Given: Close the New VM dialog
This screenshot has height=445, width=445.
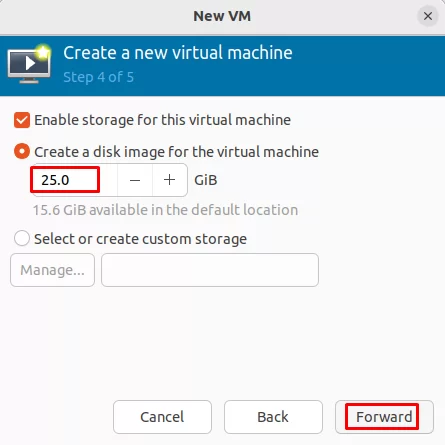Looking at the screenshot, I should pos(428,16).
